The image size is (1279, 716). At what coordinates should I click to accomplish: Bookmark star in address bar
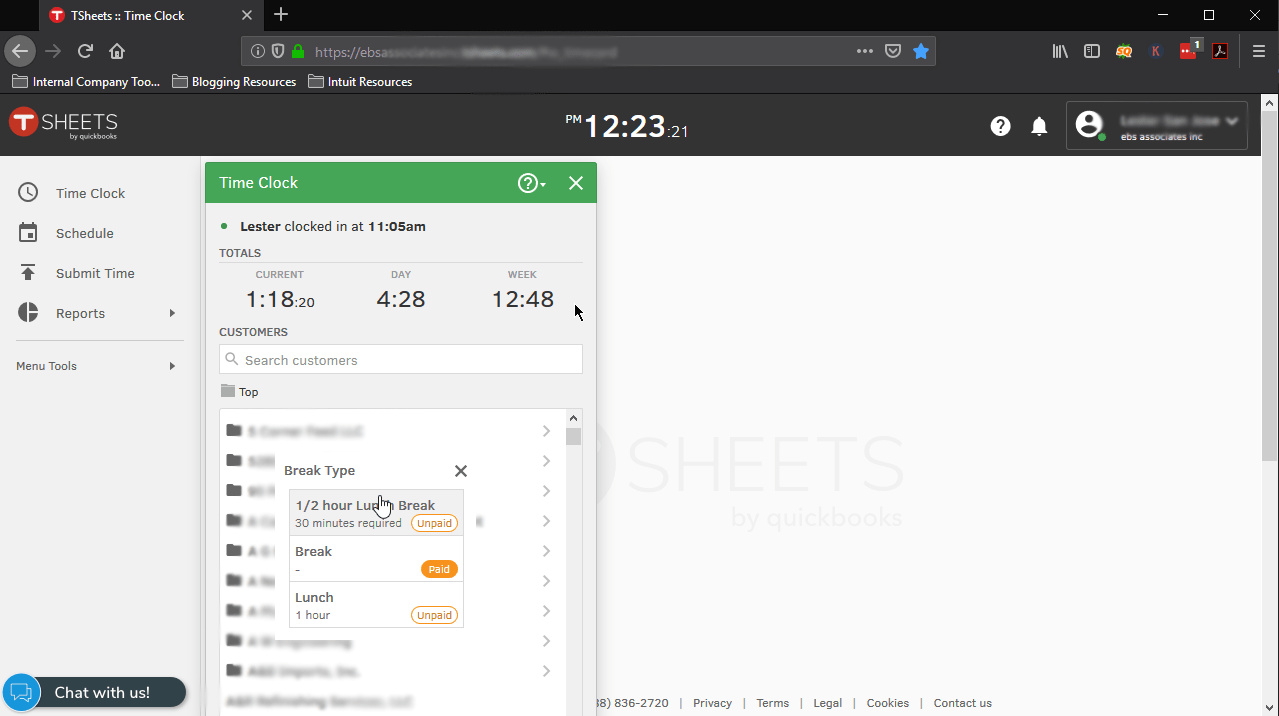pos(921,51)
